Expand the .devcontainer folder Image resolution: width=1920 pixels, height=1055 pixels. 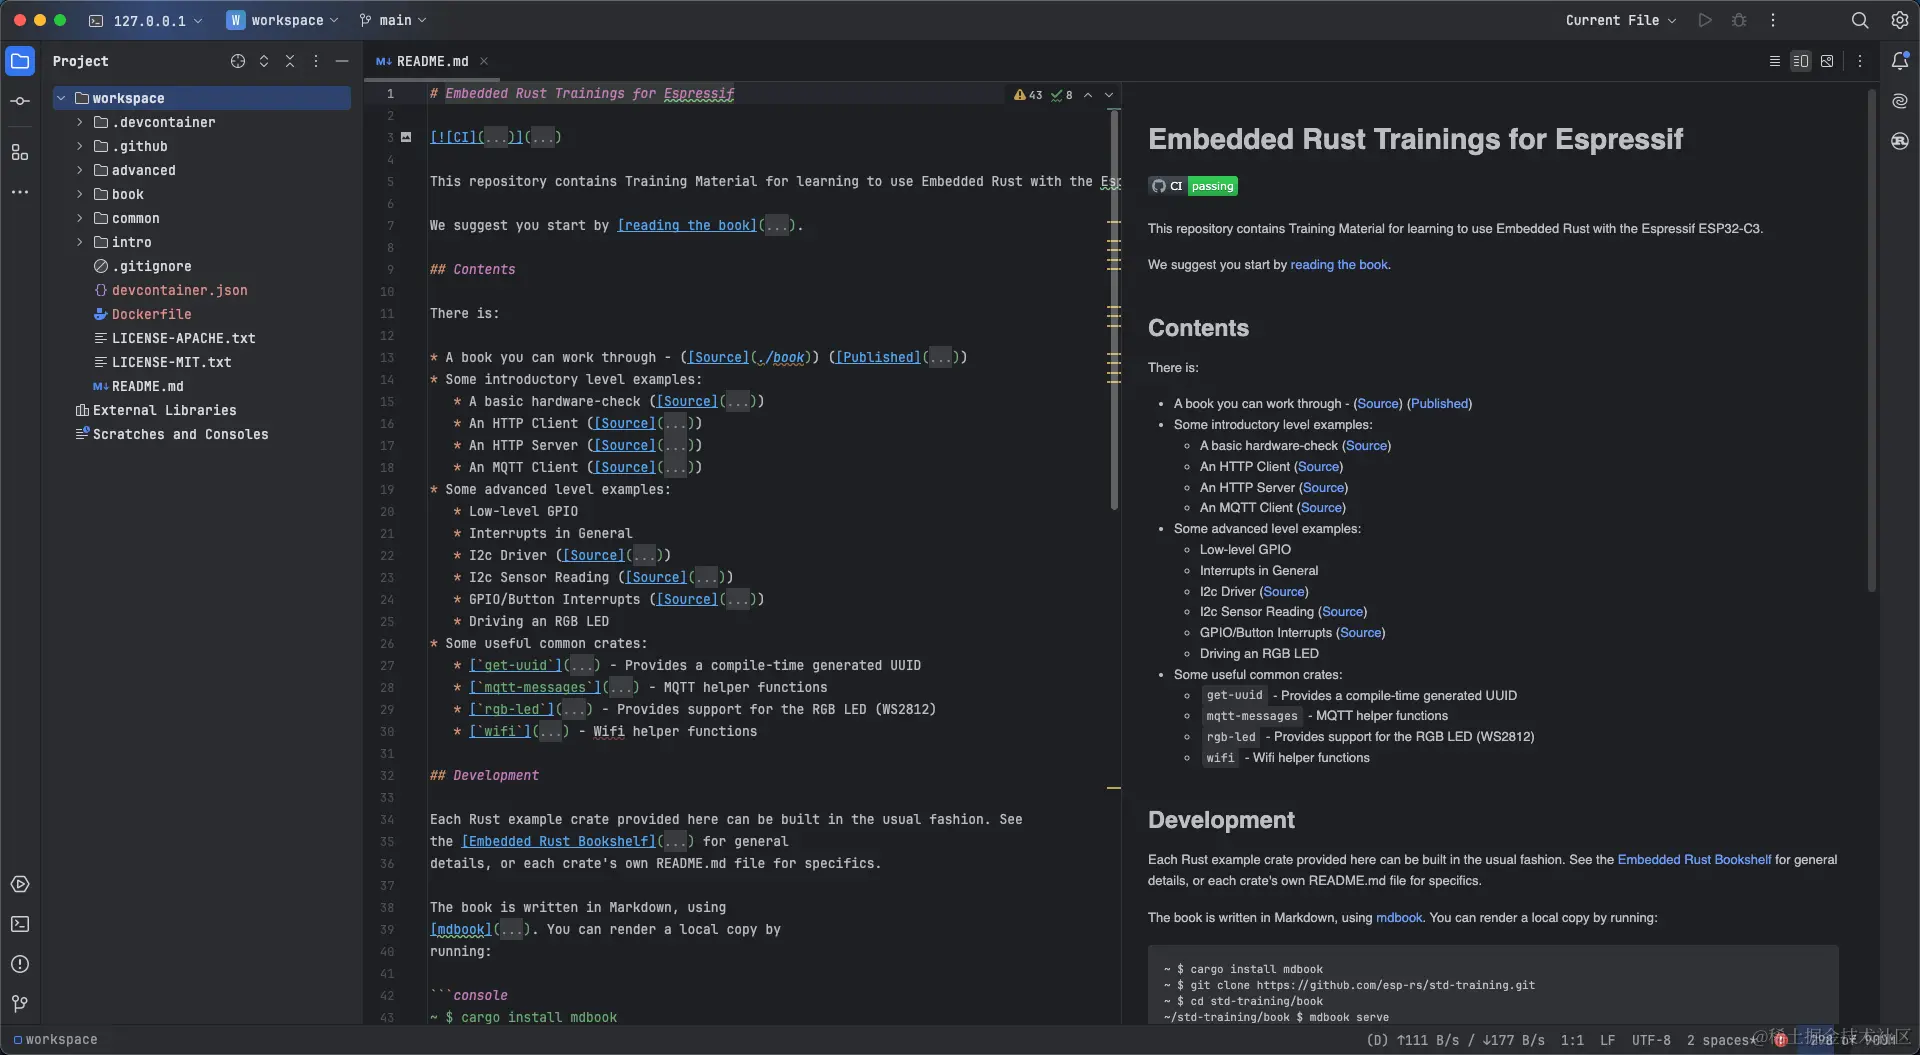coord(80,122)
